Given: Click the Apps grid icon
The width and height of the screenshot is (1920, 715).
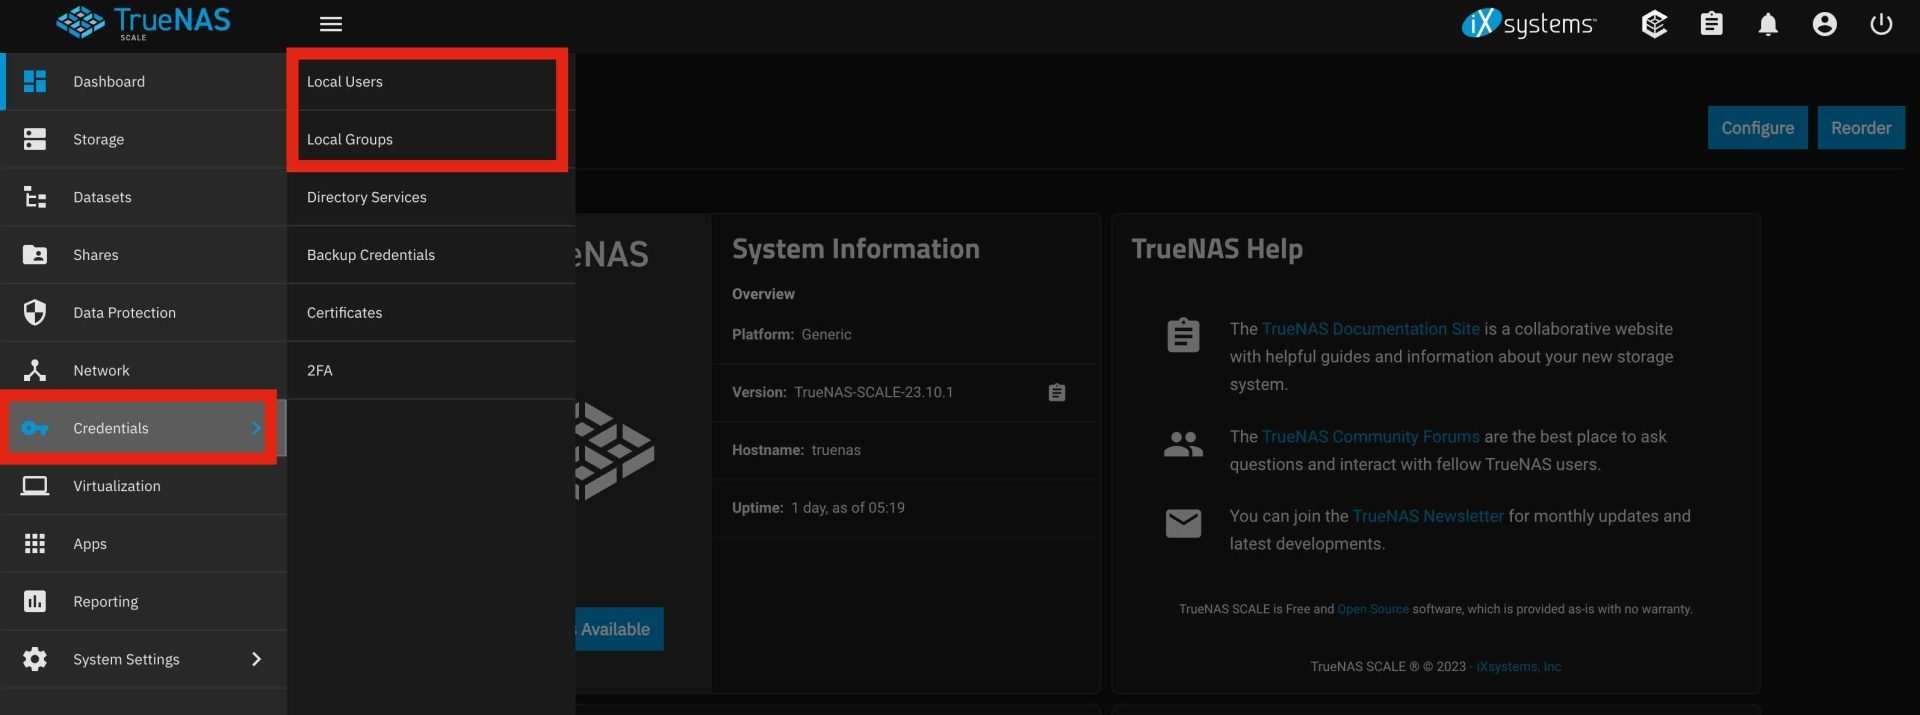Looking at the screenshot, I should coord(35,543).
